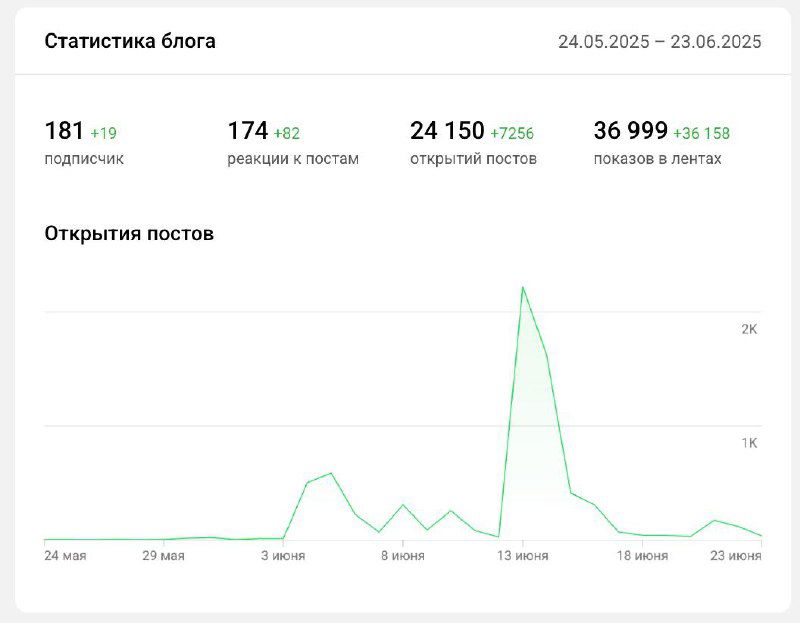This screenshot has height=623, width=800.
Task: Click the Статистика блога header
Action: 130,42
